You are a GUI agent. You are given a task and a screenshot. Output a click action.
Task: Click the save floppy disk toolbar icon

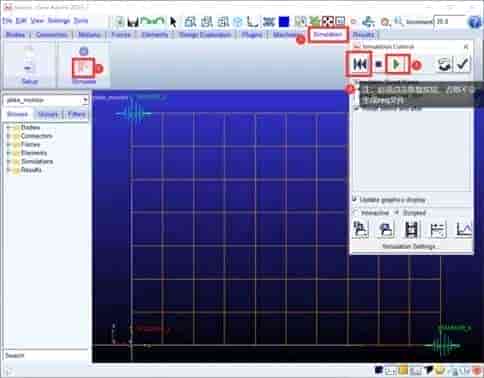133,22
